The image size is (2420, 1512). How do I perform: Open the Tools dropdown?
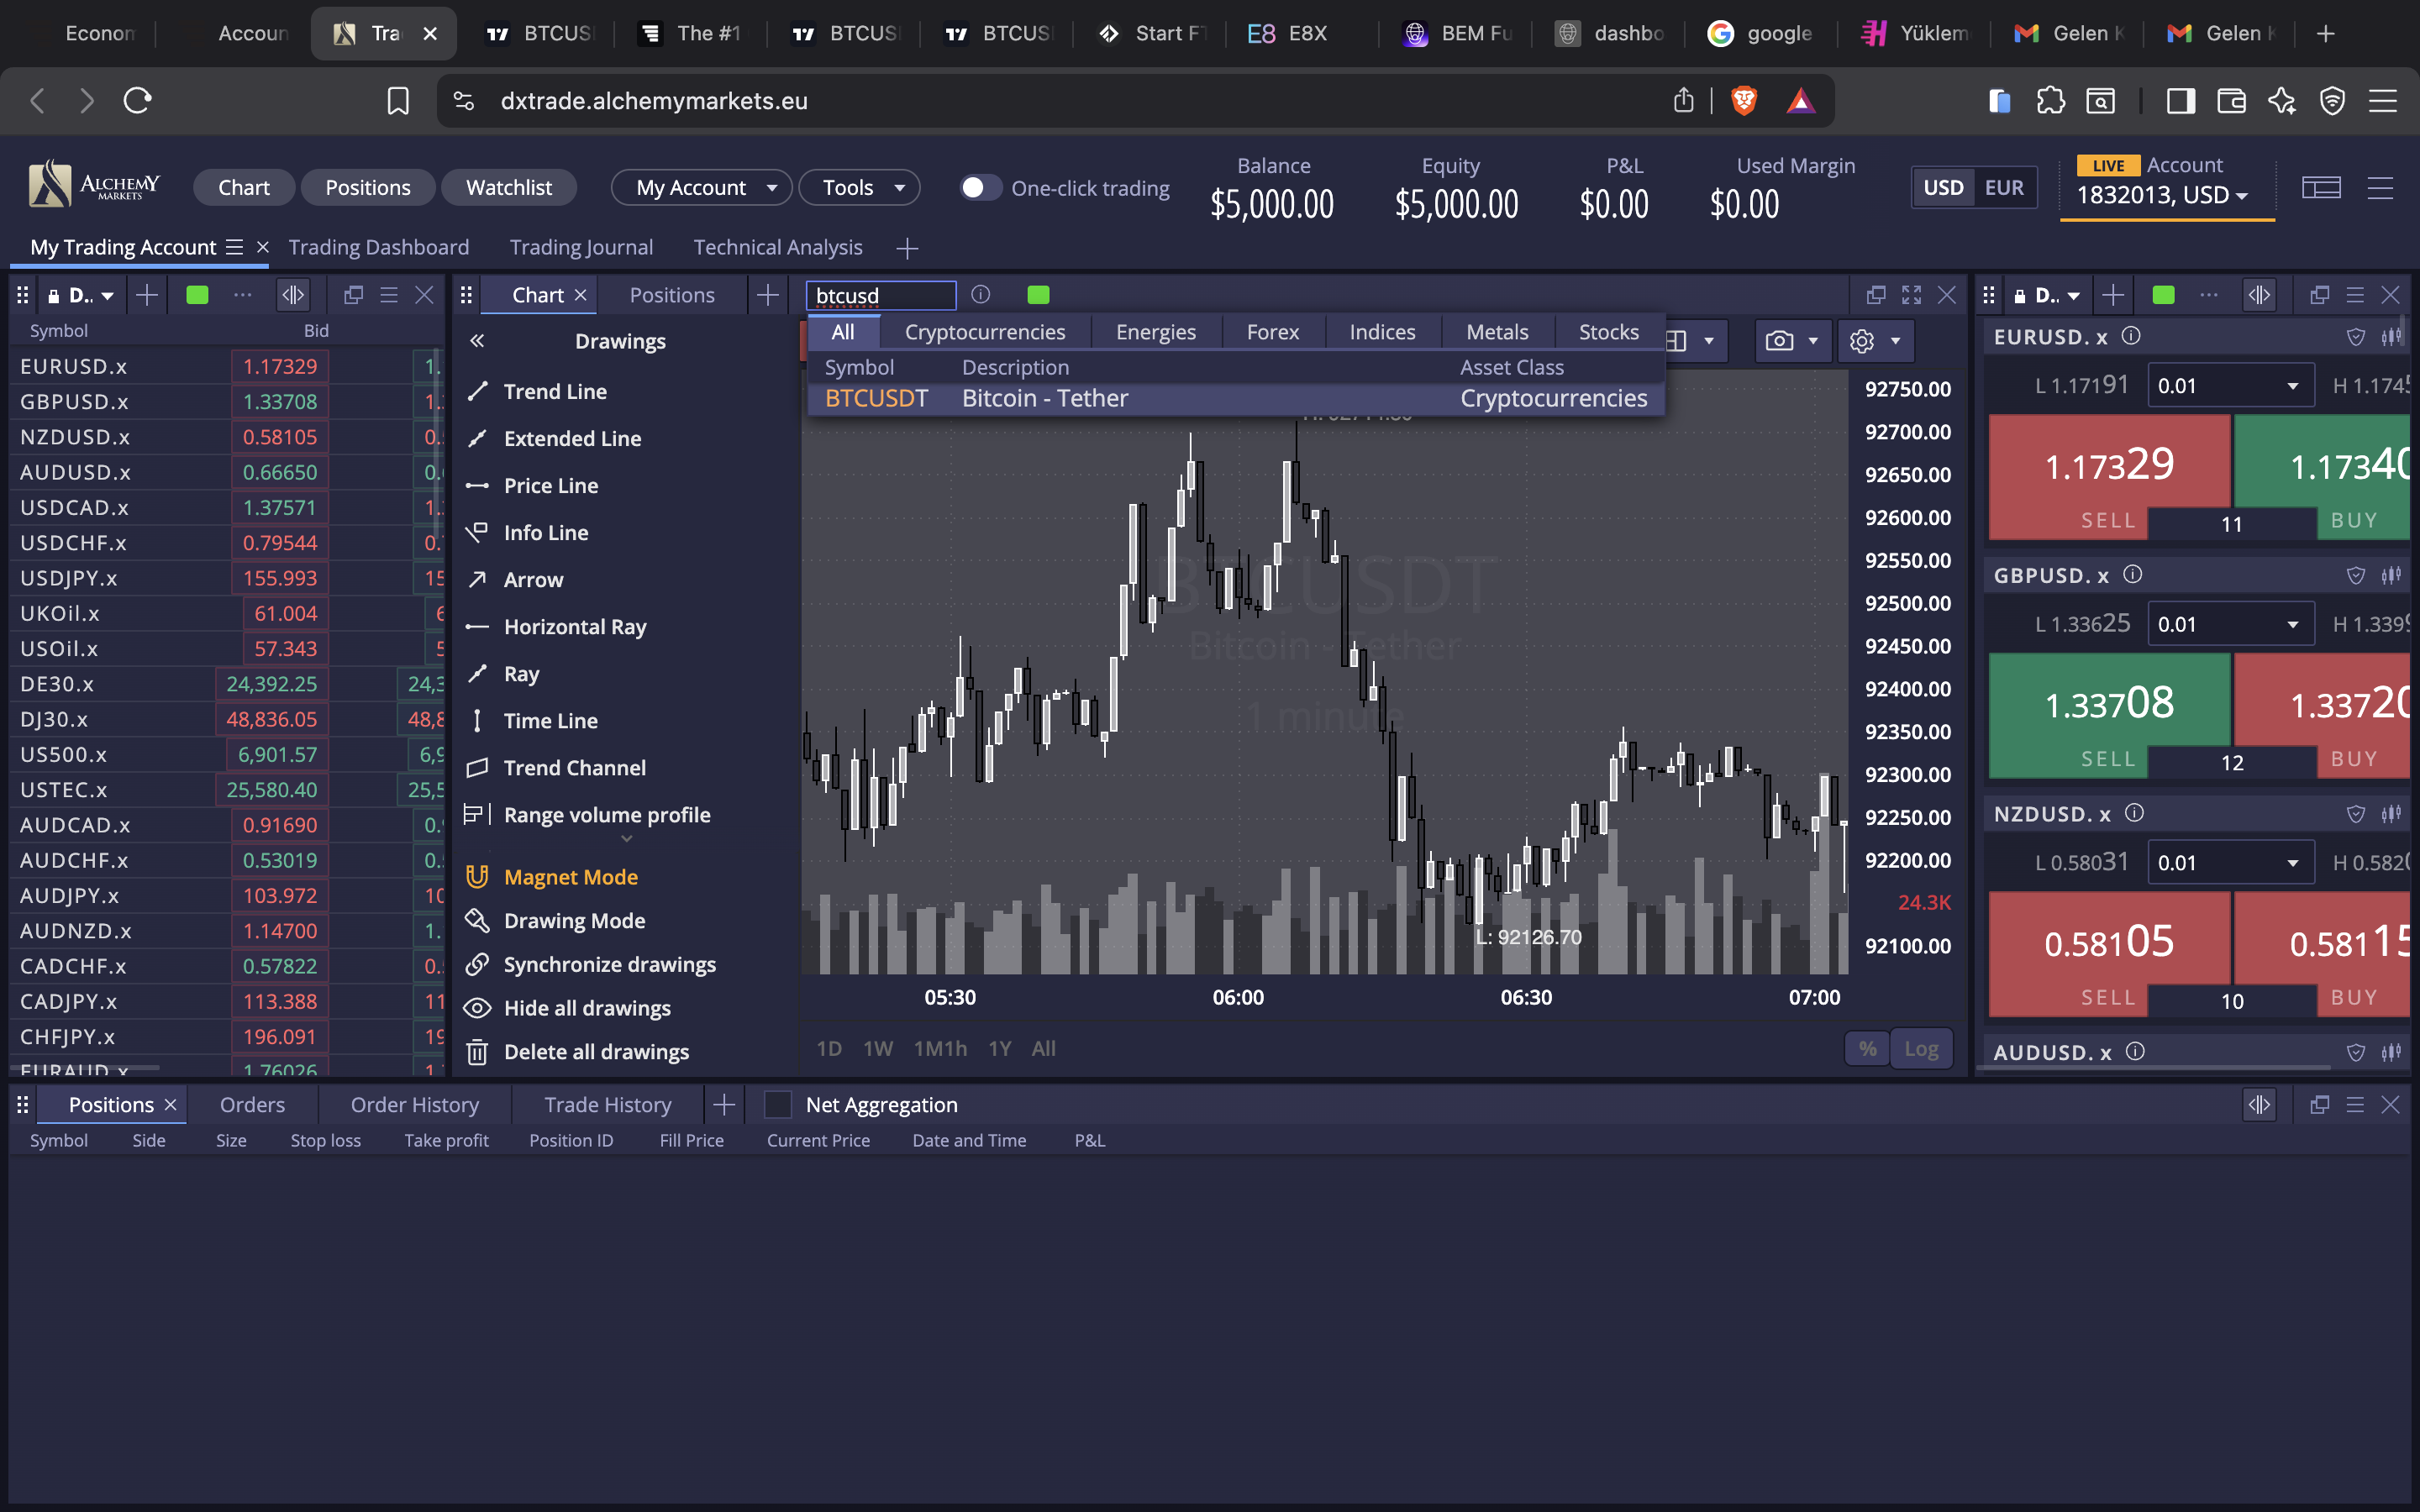click(x=859, y=188)
